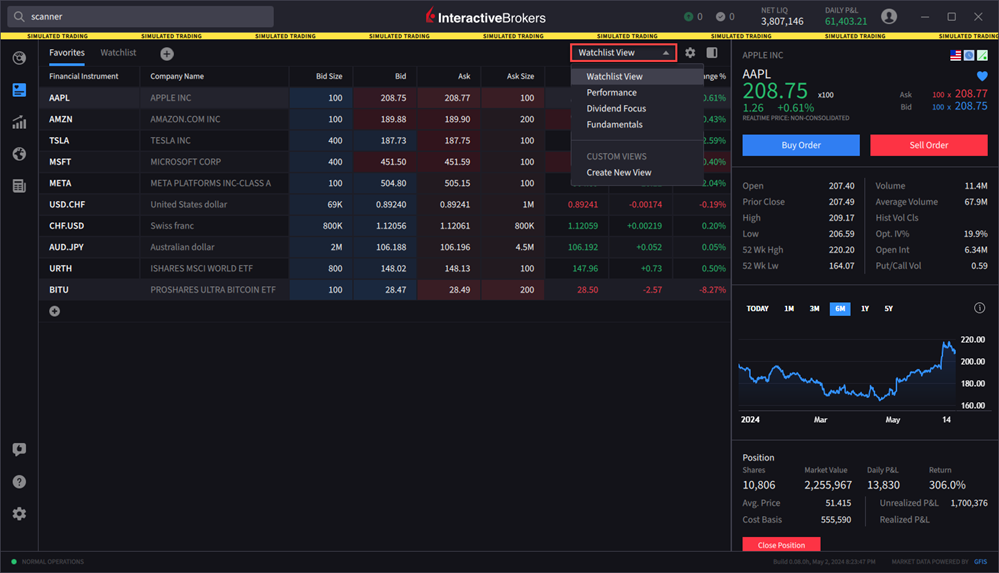Open the bar-chart sidebar icon
Image resolution: width=999 pixels, height=573 pixels.
tap(19, 122)
